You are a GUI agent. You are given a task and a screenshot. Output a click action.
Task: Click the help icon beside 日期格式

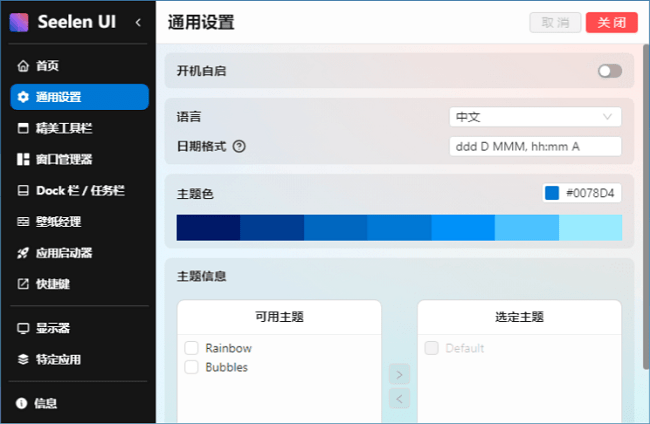(x=239, y=147)
